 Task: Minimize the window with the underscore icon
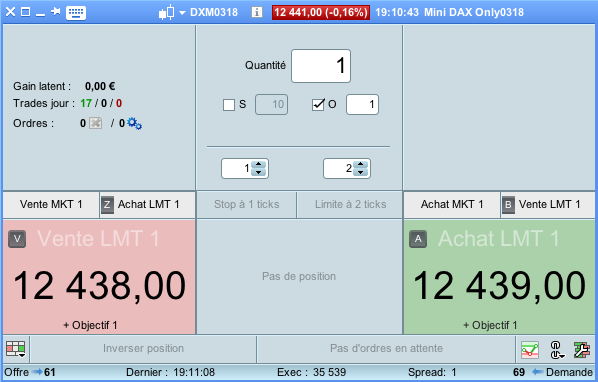(x=40, y=14)
